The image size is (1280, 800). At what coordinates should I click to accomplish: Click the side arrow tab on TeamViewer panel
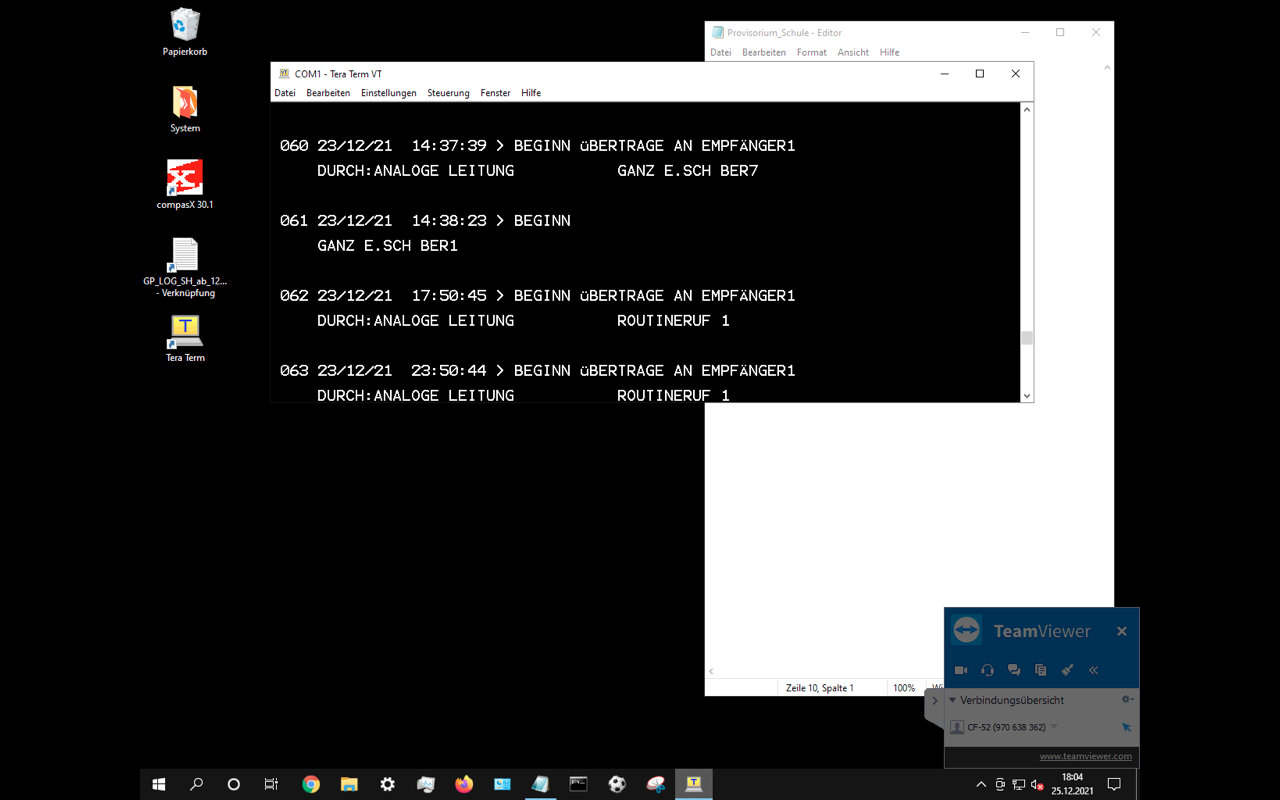tap(935, 701)
